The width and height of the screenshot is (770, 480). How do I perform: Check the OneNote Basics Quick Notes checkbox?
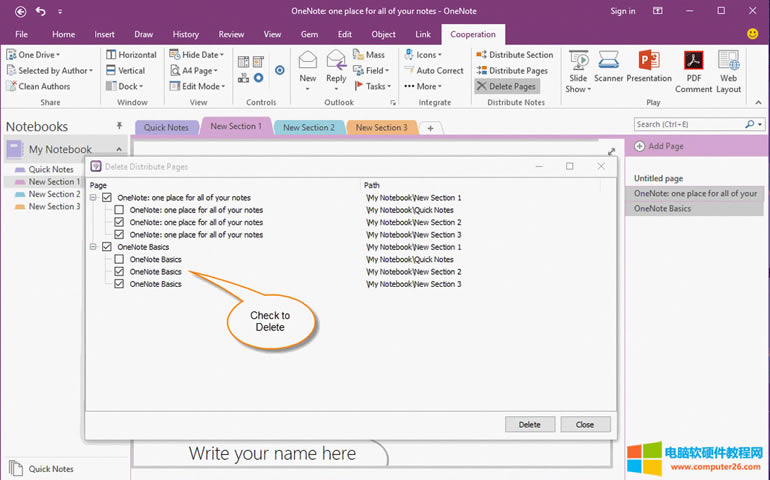click(x=120, y=259)
